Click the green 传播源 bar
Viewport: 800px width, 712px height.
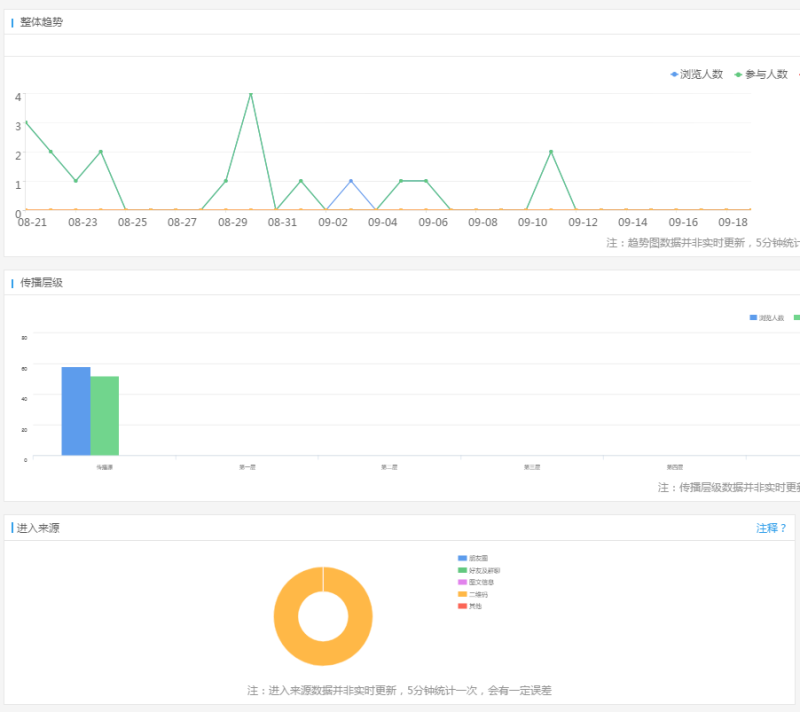point(105,416)
